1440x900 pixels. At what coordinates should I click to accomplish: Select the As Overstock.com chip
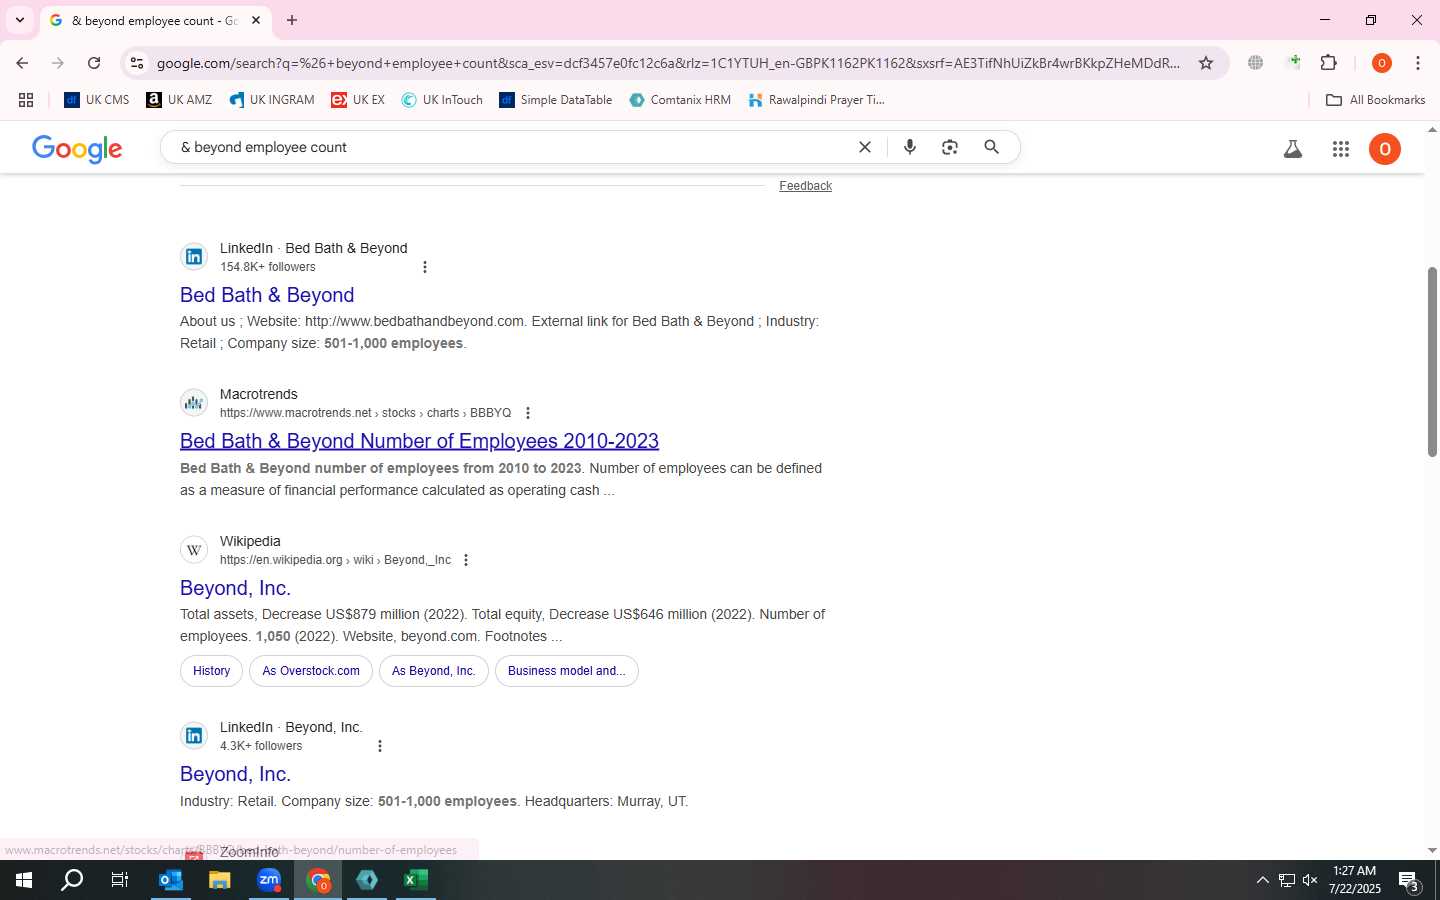point(311,671)
